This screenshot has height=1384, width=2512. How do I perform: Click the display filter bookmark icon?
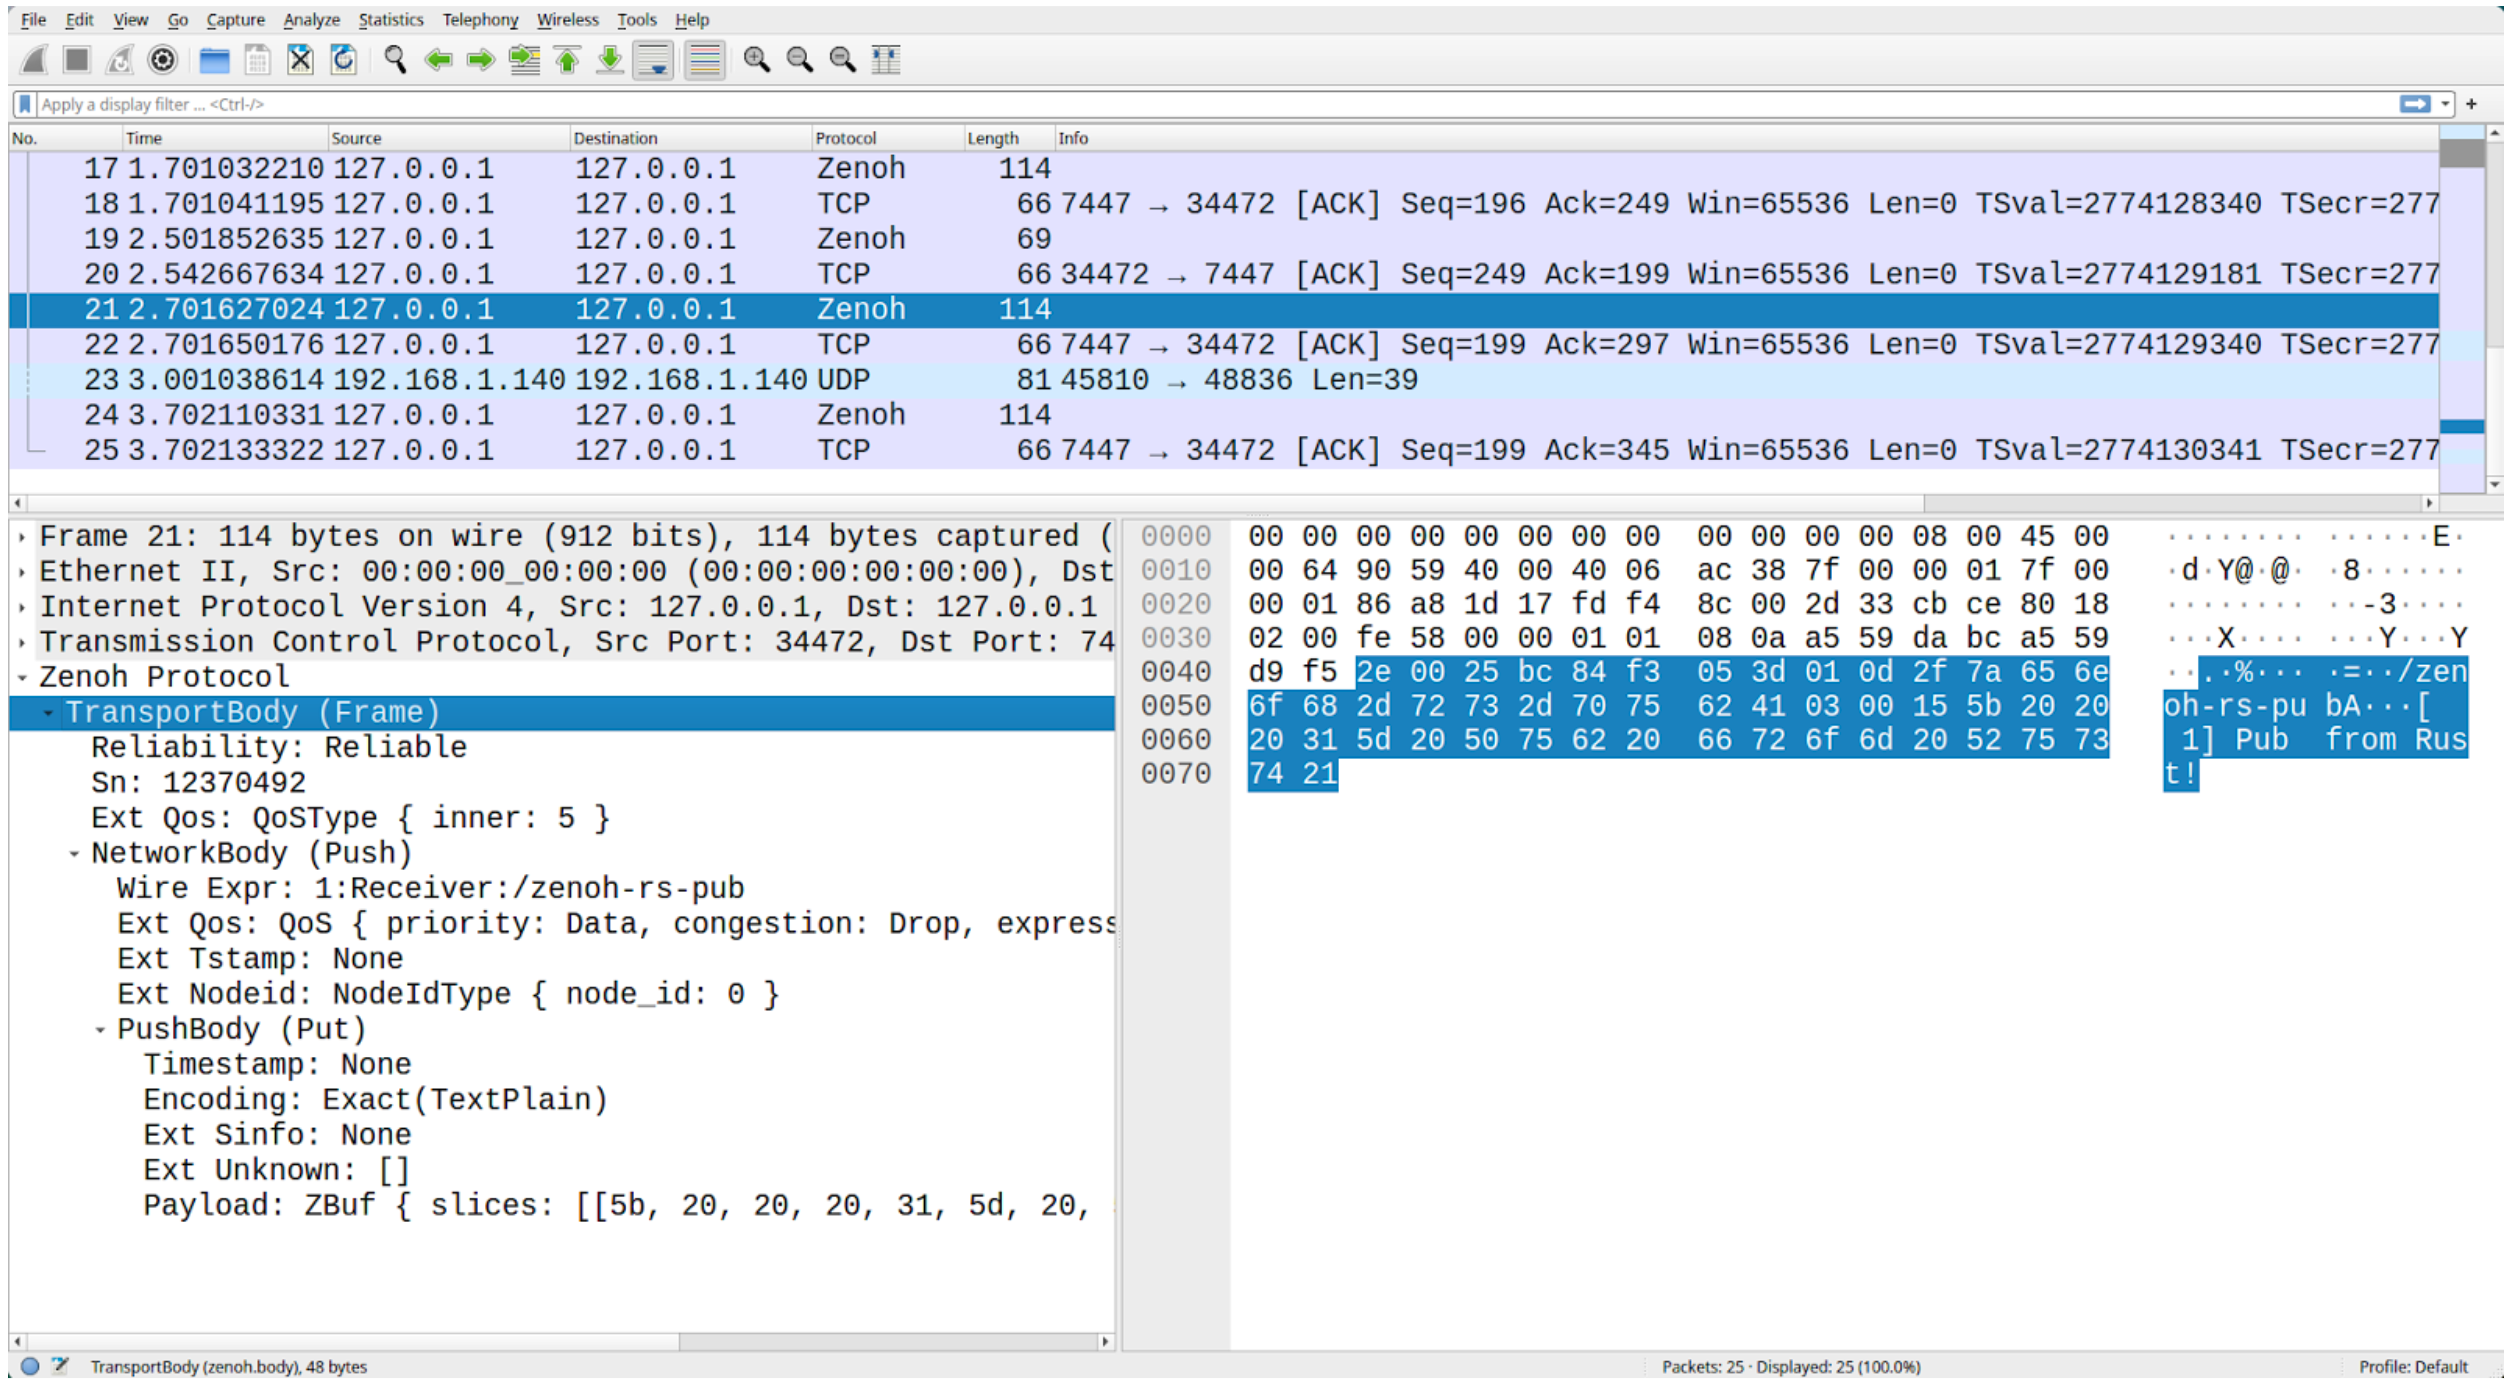tap(25, 104)
